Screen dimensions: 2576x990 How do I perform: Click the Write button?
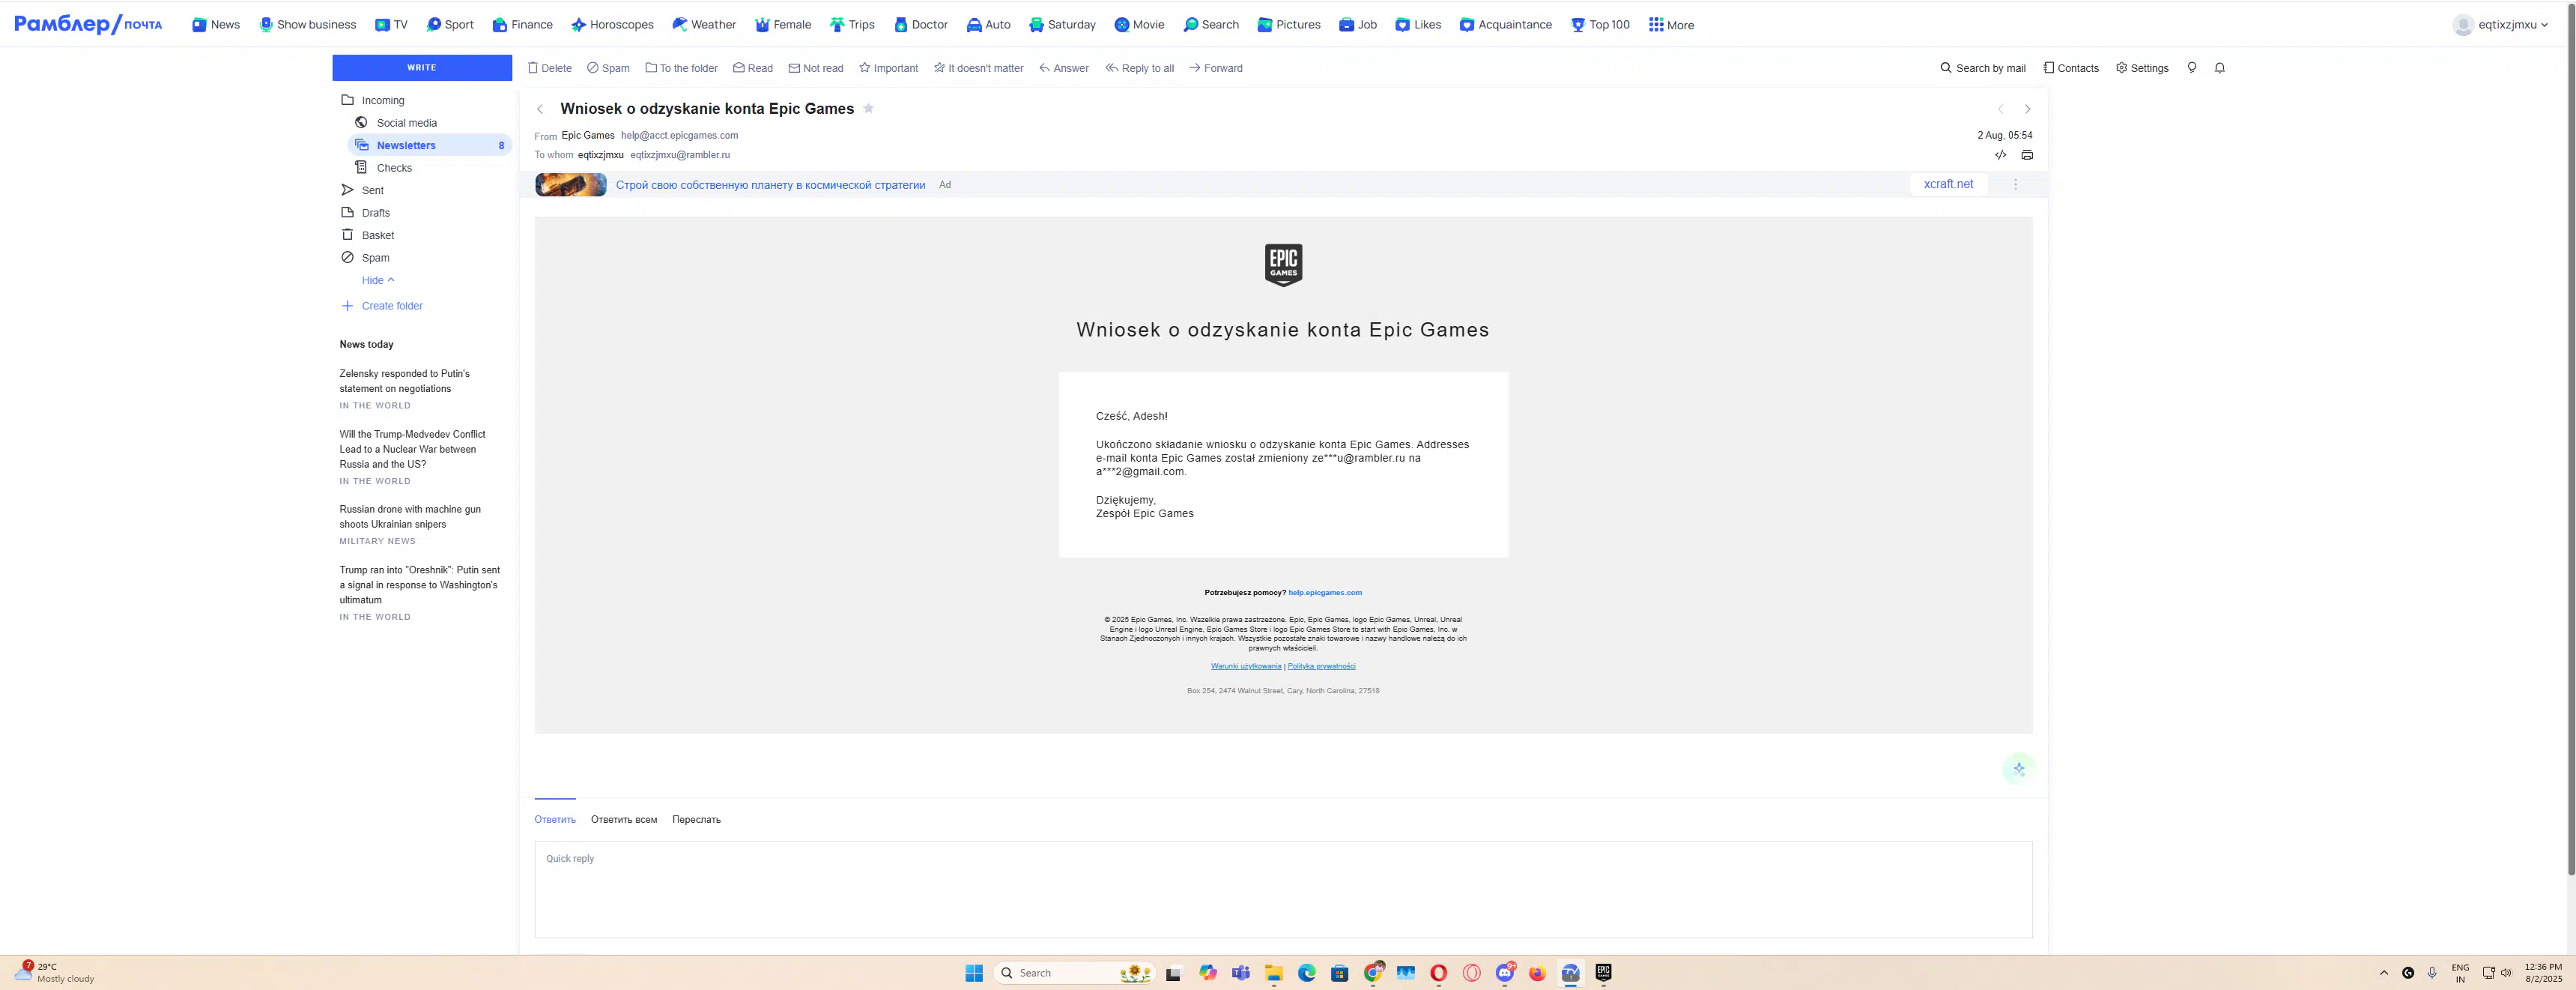click(421, 68)
